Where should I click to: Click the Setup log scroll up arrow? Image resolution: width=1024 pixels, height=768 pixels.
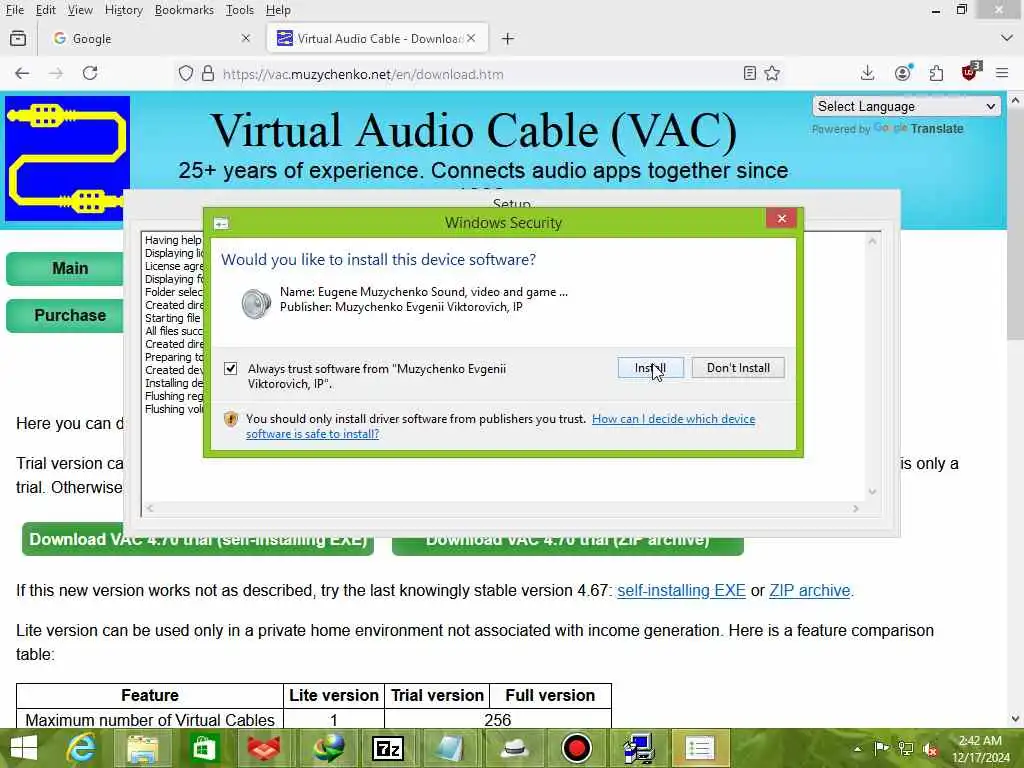tap(872, 241)
